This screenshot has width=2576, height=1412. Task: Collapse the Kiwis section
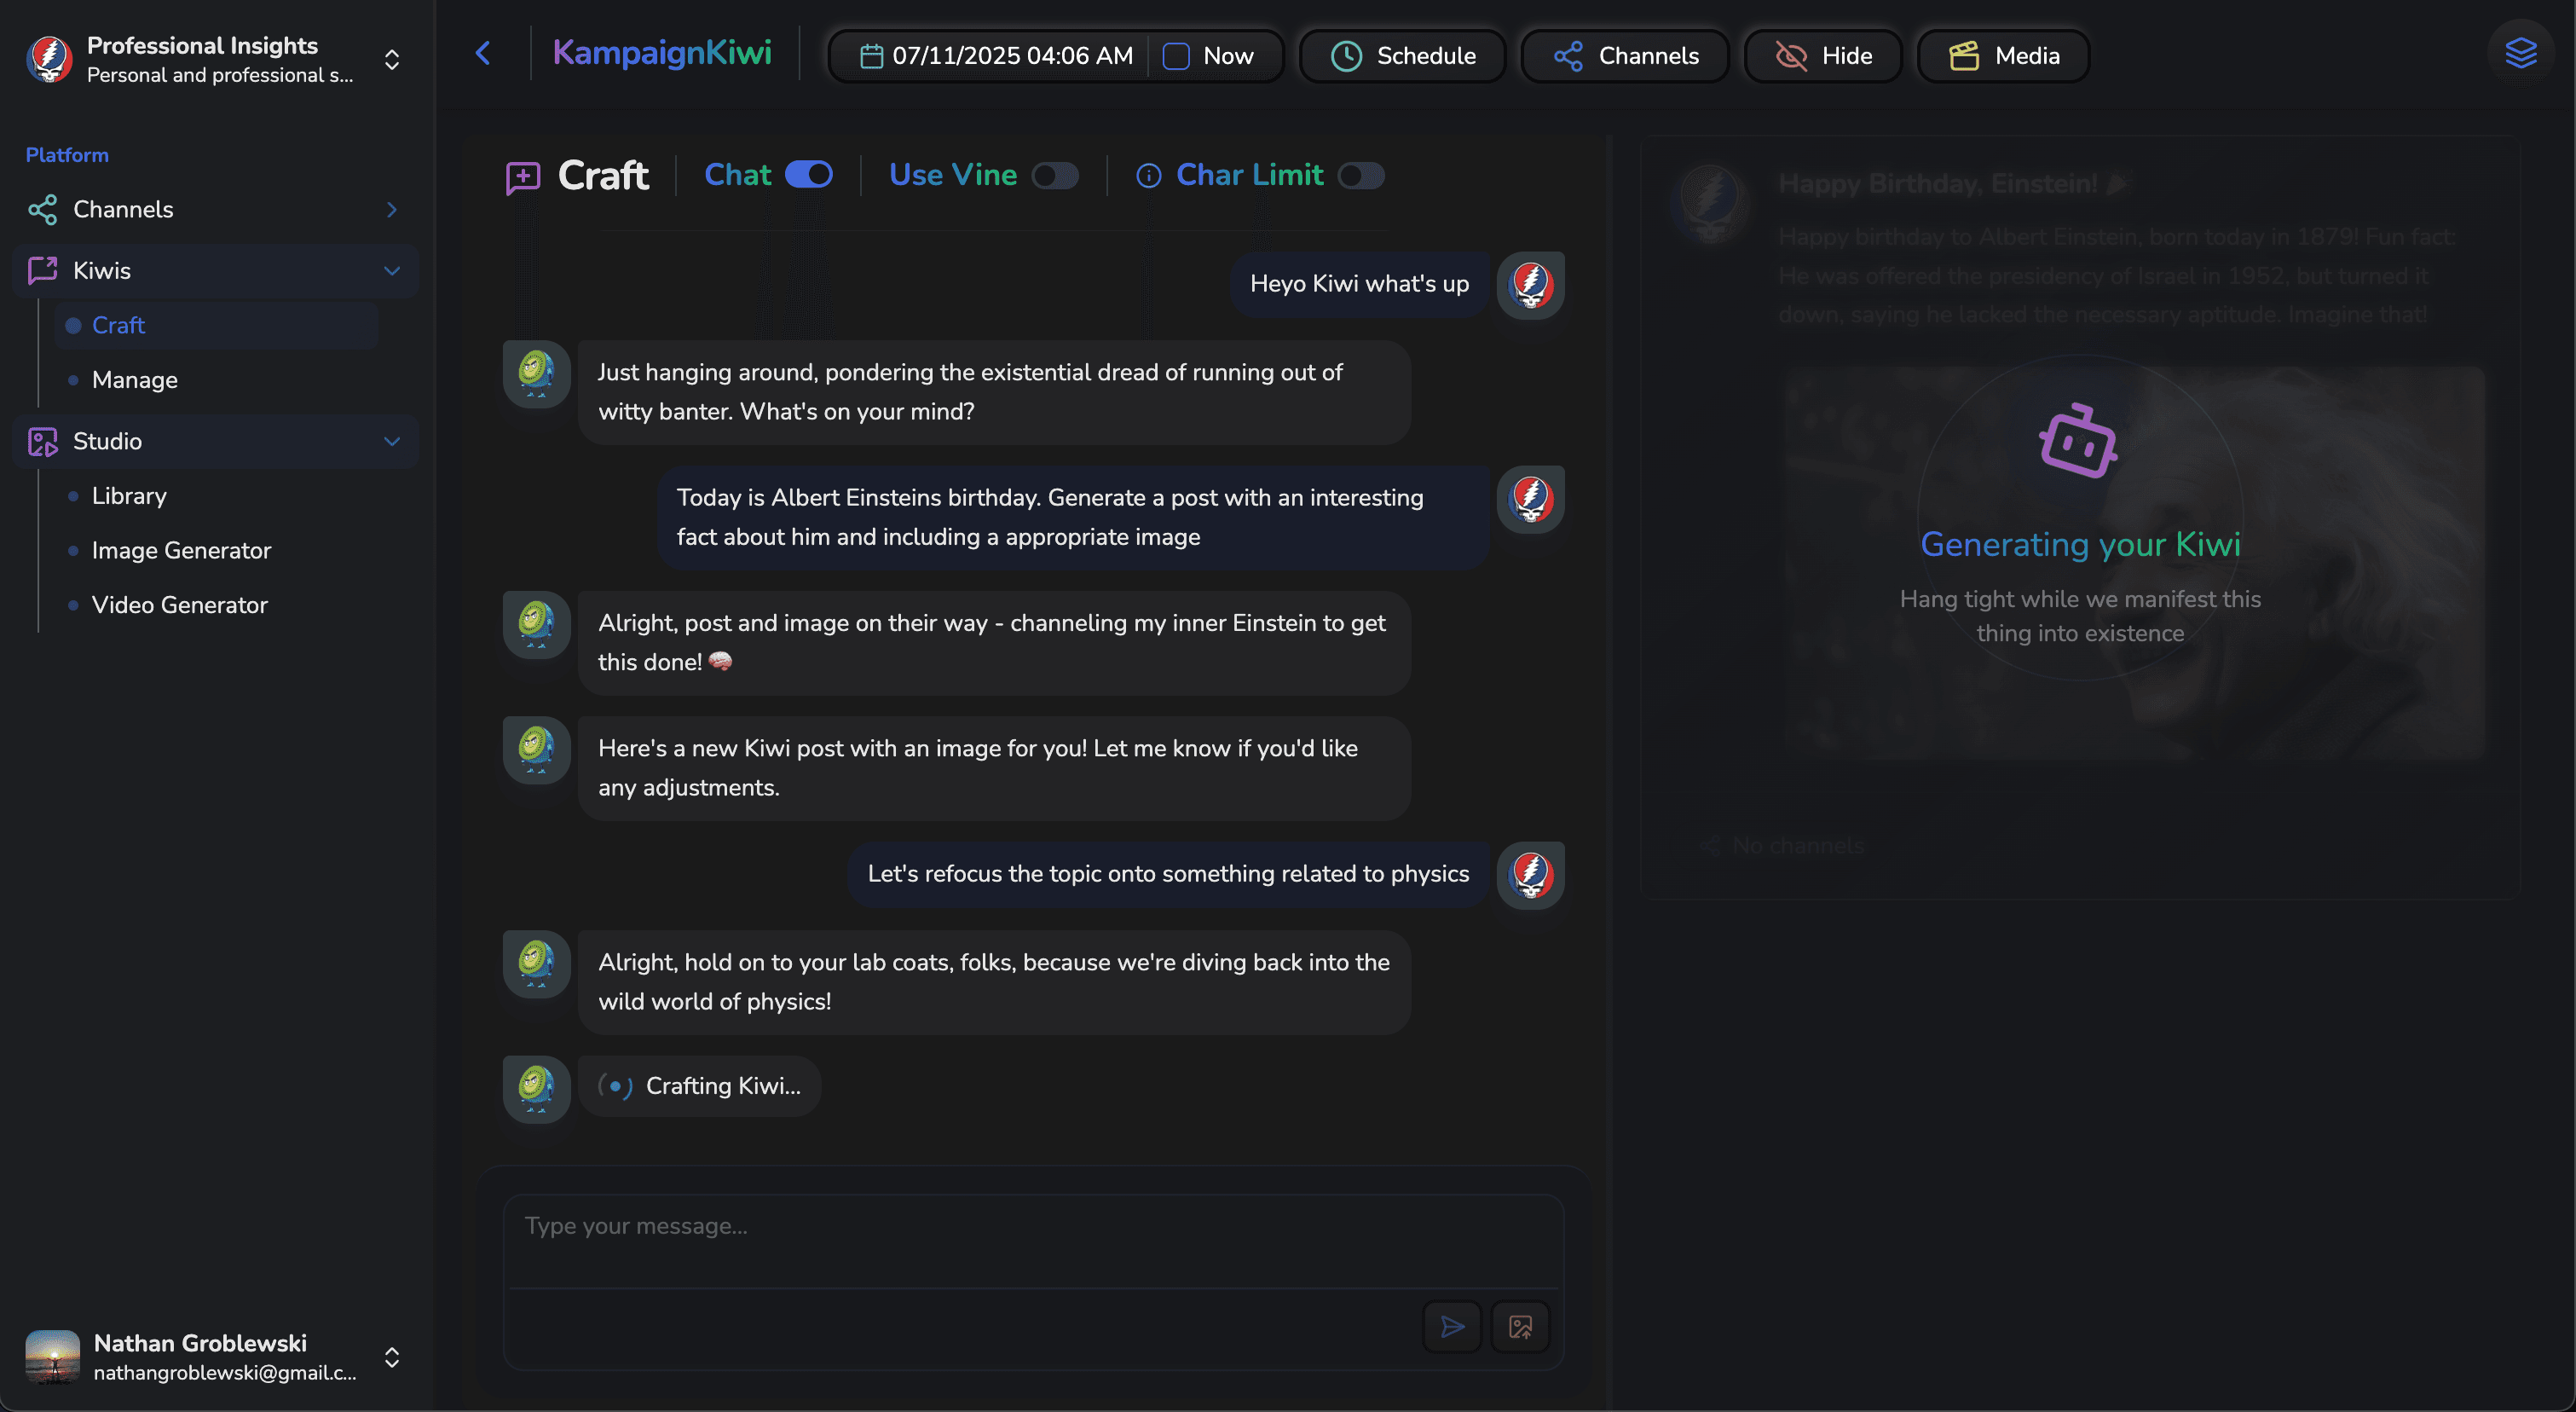point(392,271)
